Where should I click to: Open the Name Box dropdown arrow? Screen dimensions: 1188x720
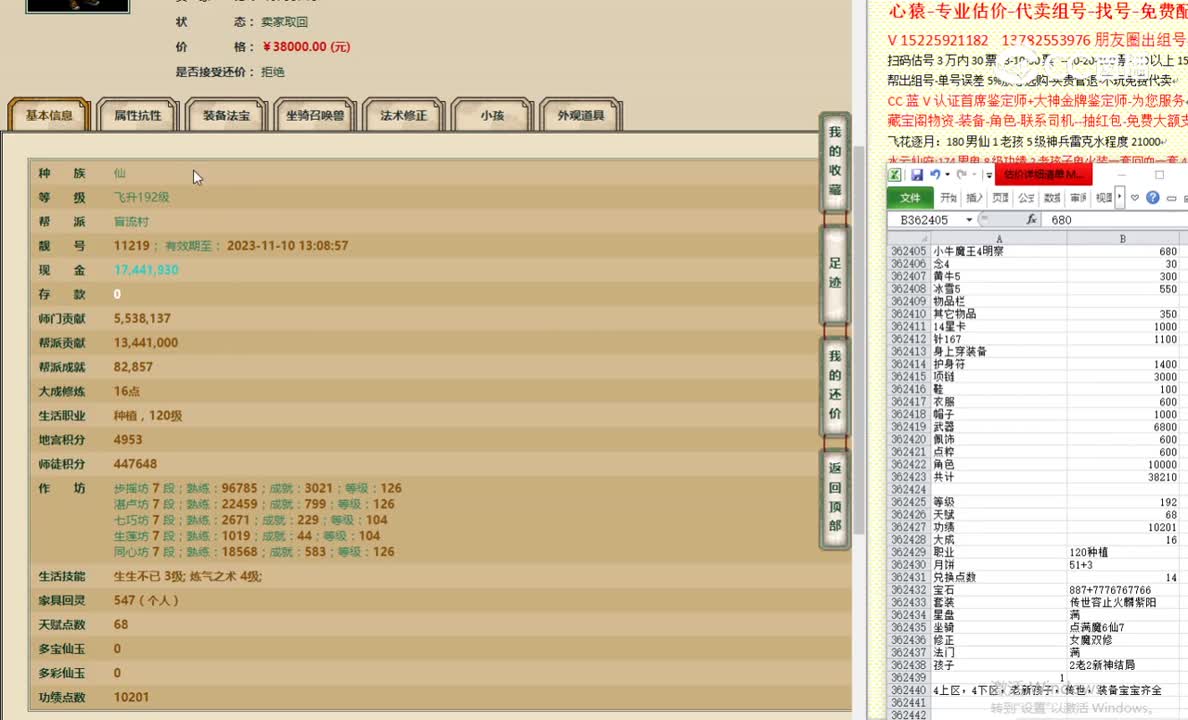pyautogui.click(x=969, y=219)
